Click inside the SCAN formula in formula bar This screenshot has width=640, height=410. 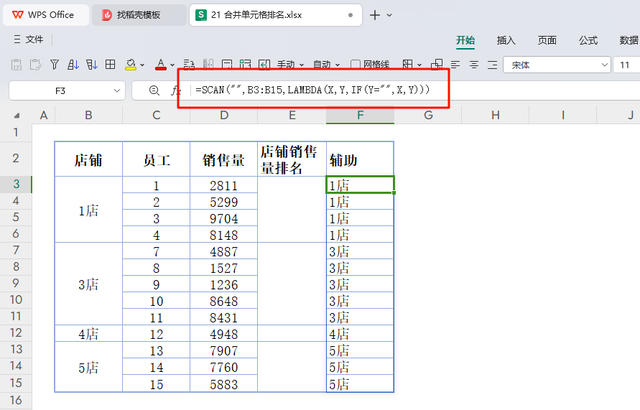pos(312,90)
